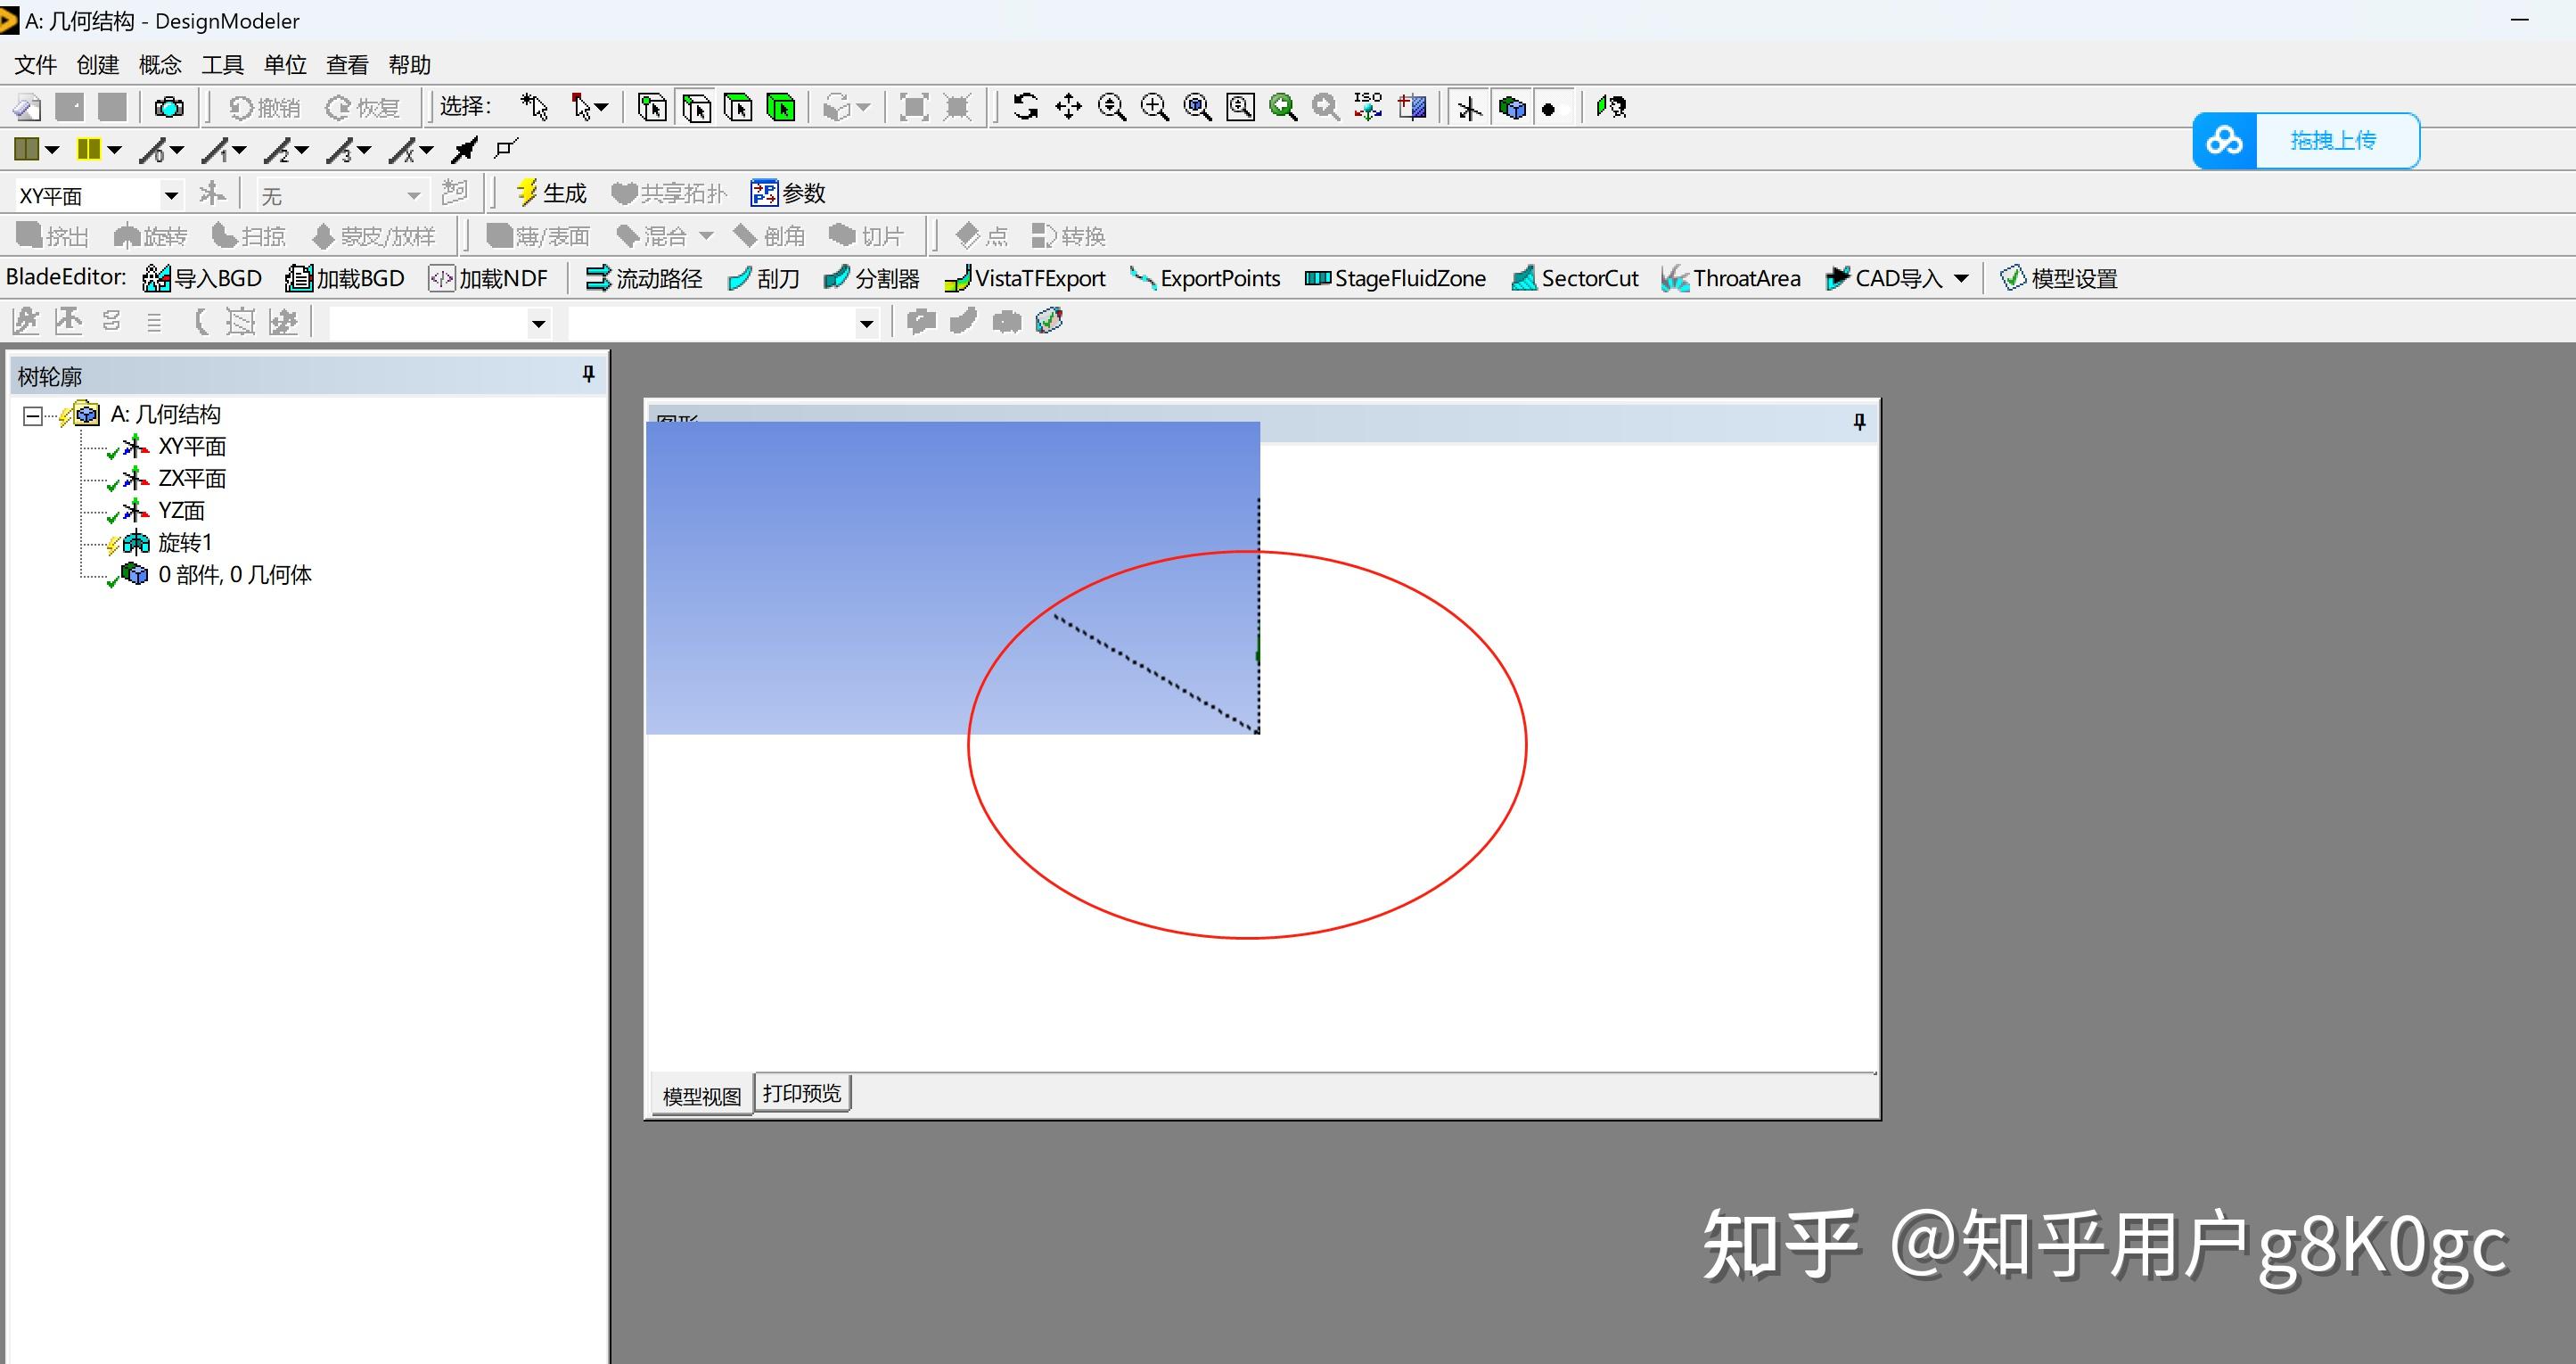2576x1364 pixels.
Task: Click the green previous view icon
Action: [1283, 107]
